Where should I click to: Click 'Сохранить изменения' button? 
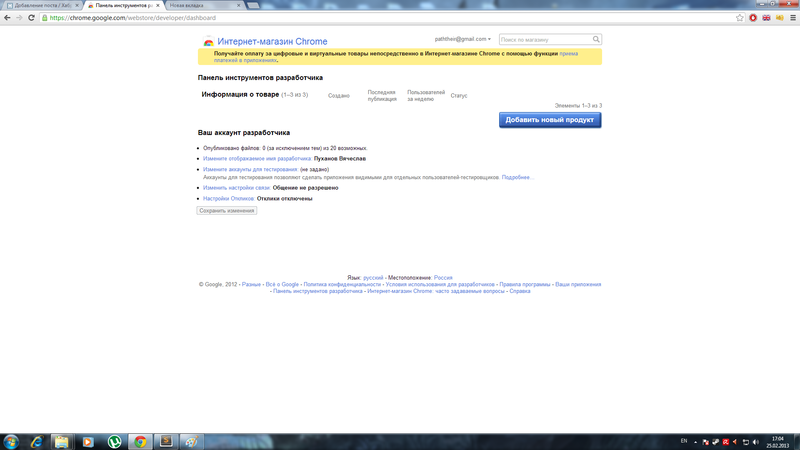pyautogui.click(x=227, y=211)
